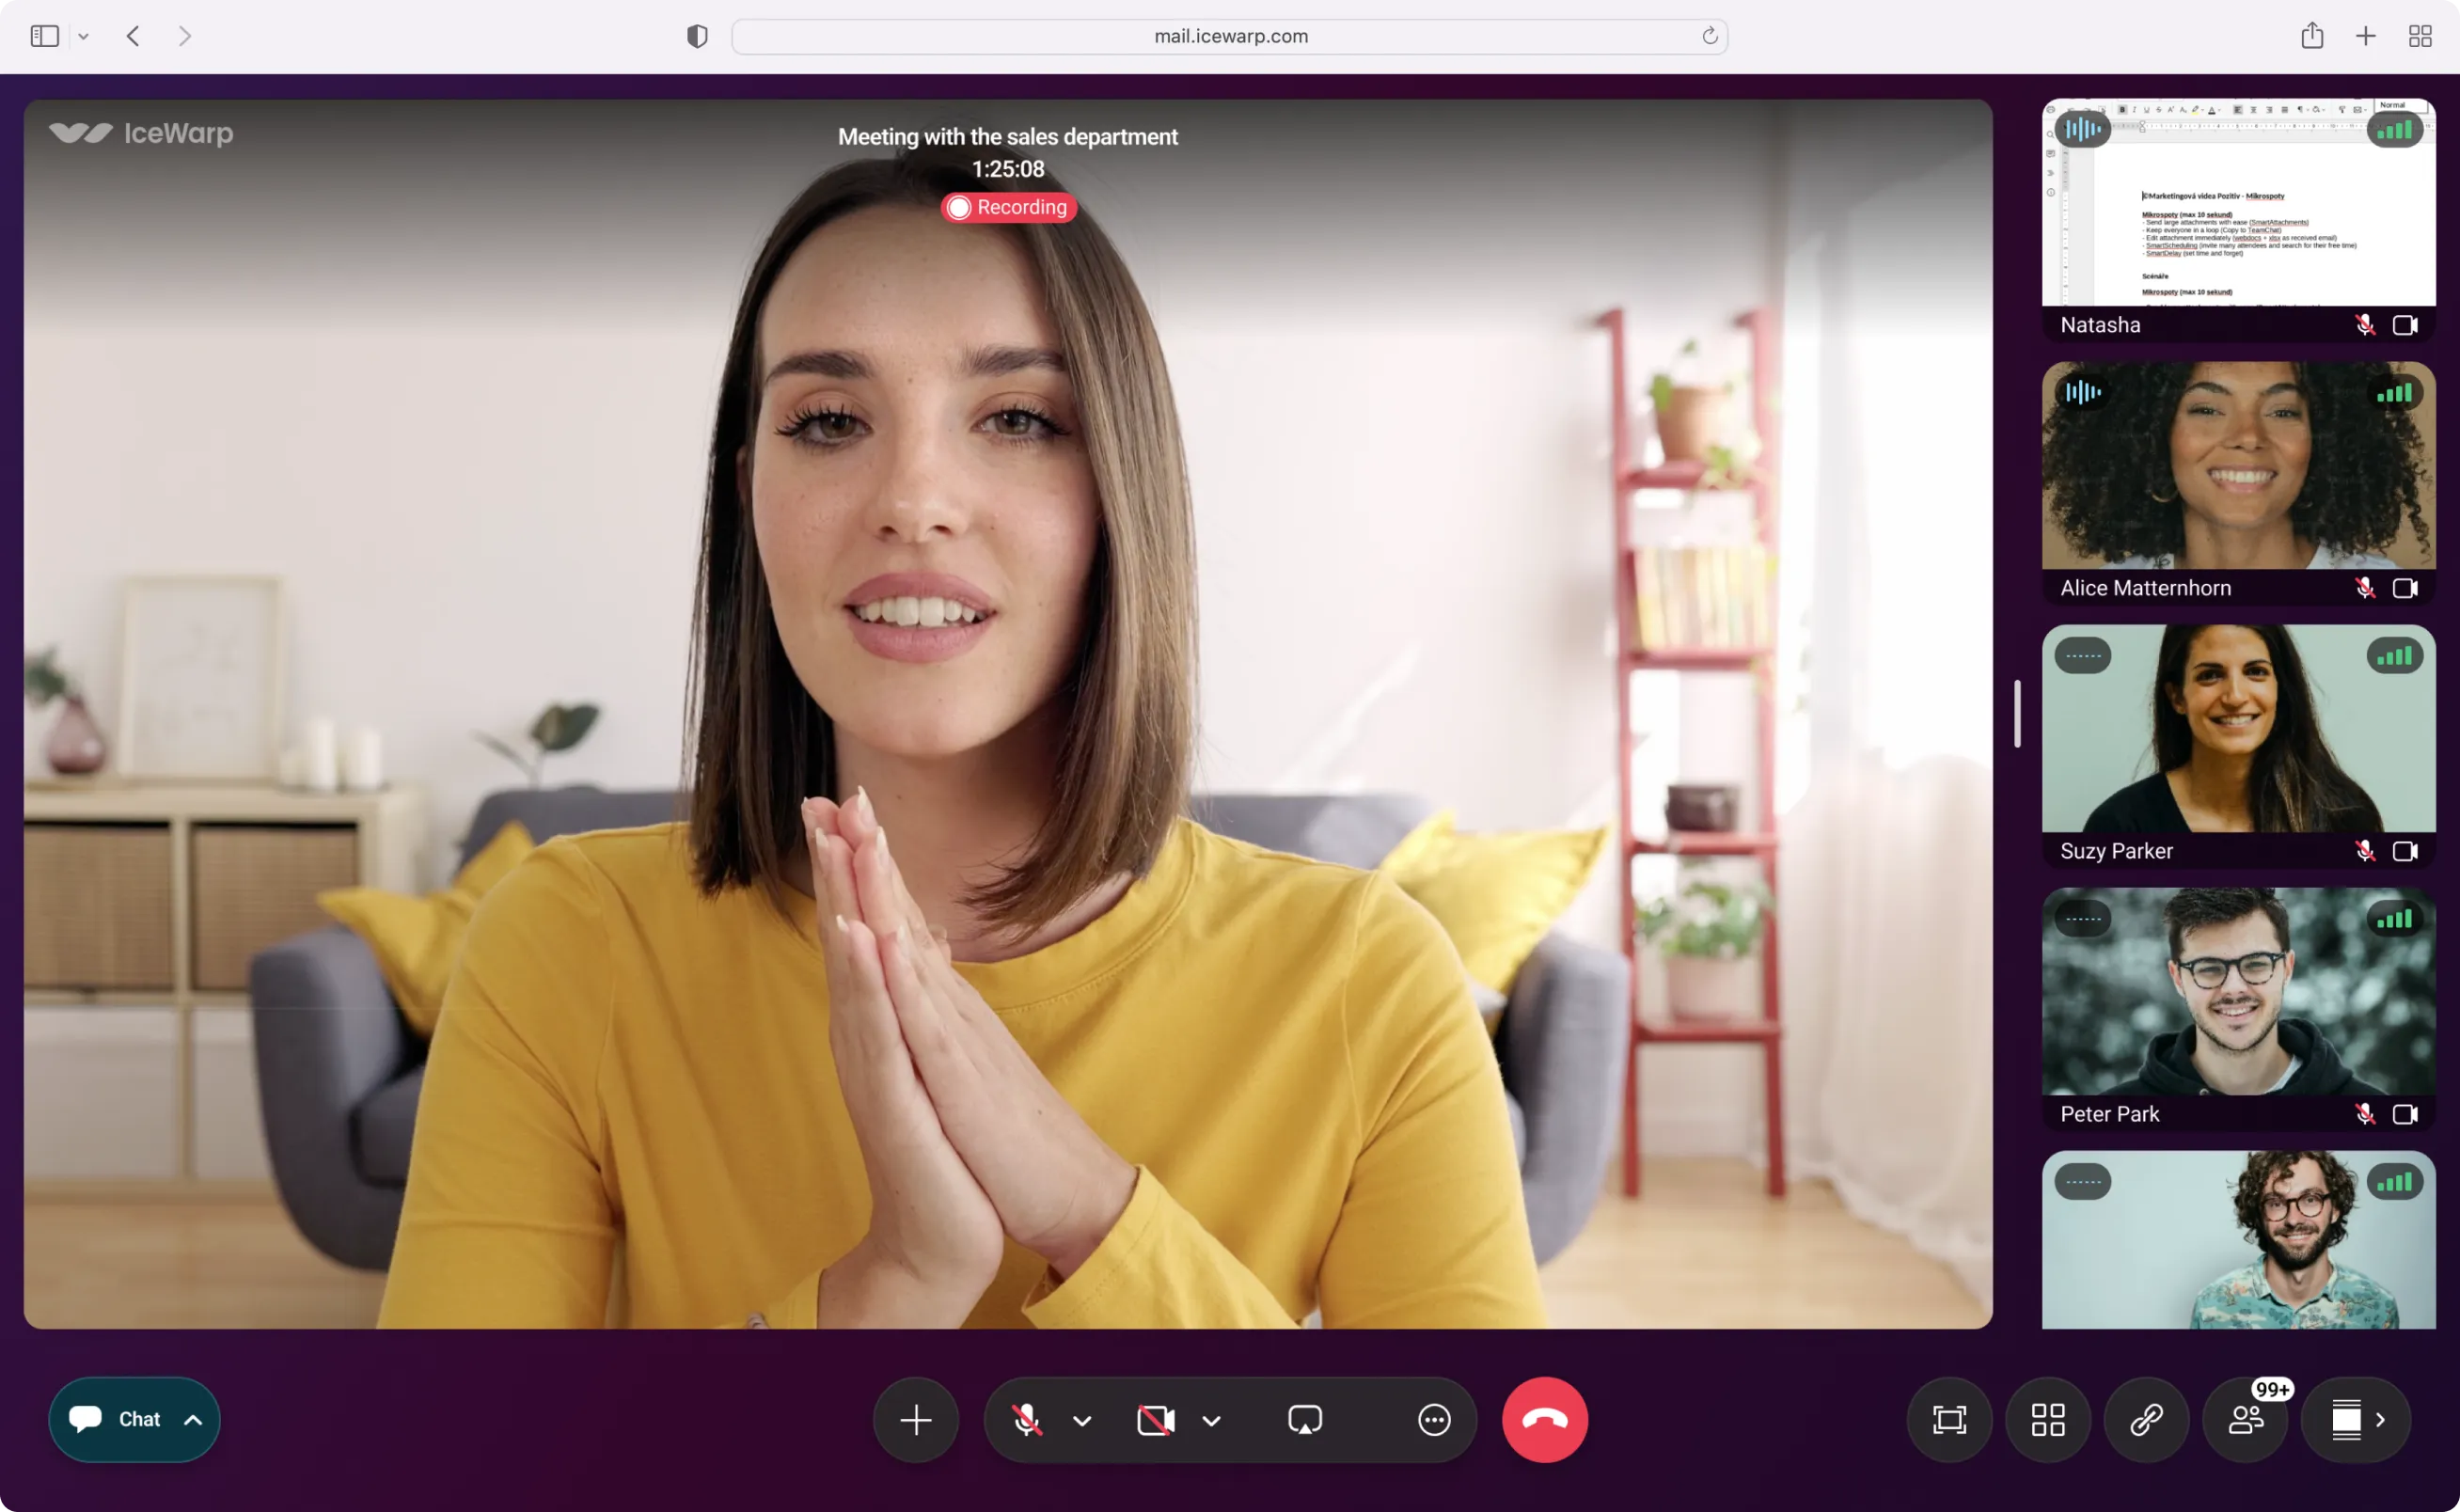
Task: Unmute your microphone
Action: coord(1026,1419)
